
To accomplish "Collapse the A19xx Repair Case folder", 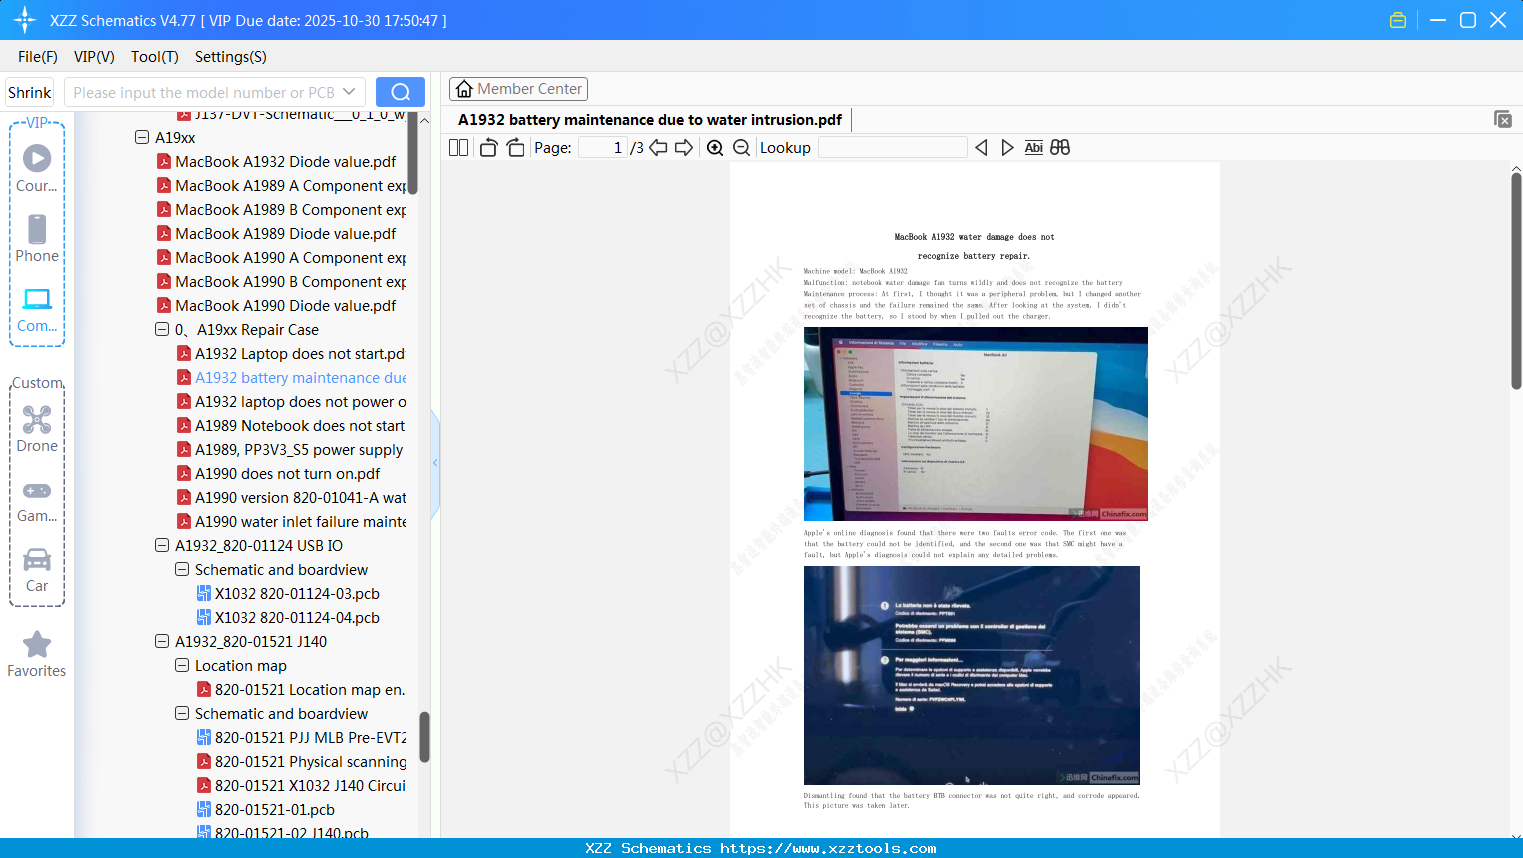I will click(162, 329).
